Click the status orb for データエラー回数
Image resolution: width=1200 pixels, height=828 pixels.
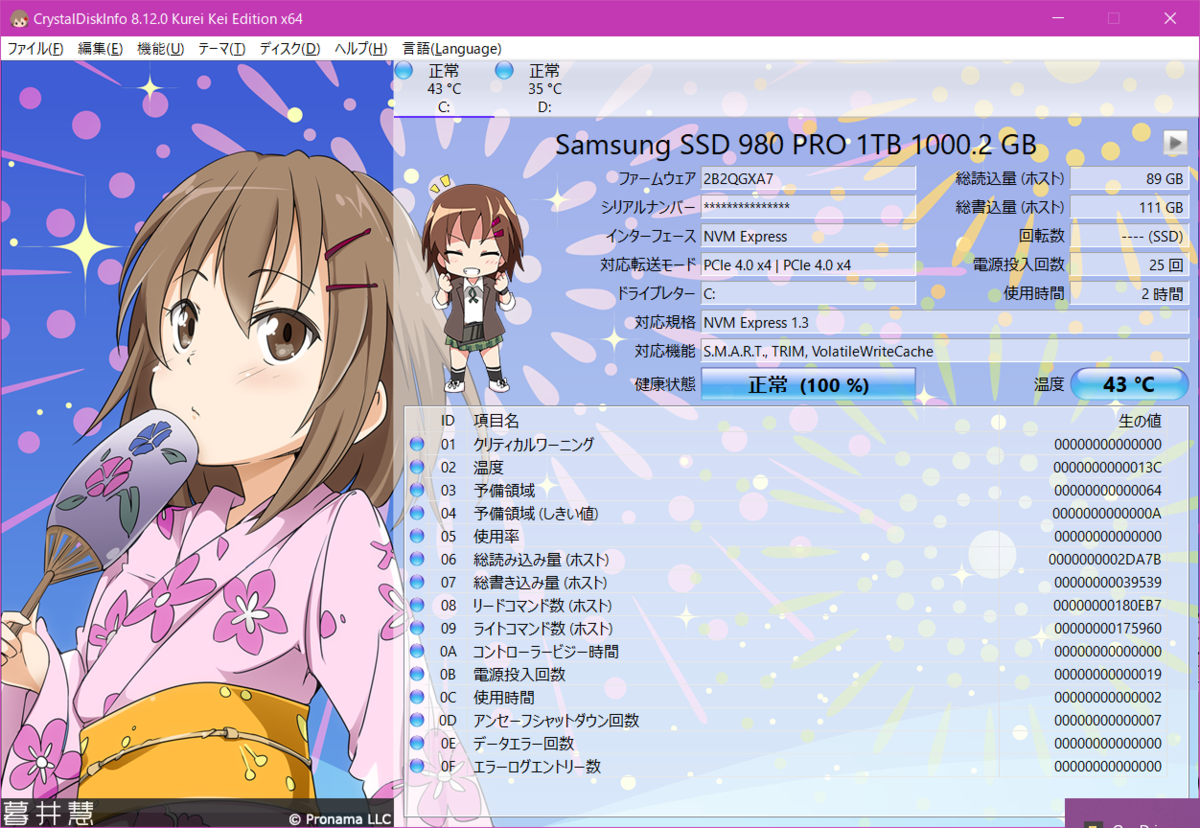pos(417,743)
